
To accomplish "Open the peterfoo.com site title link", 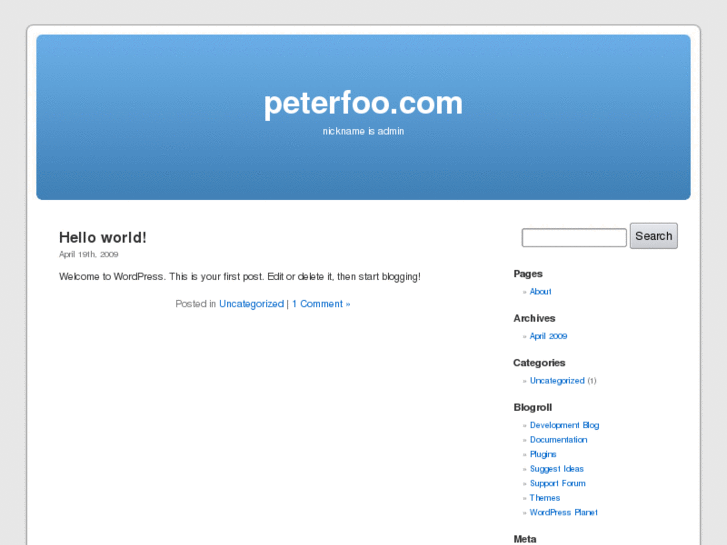I will [x=363, y=103].
